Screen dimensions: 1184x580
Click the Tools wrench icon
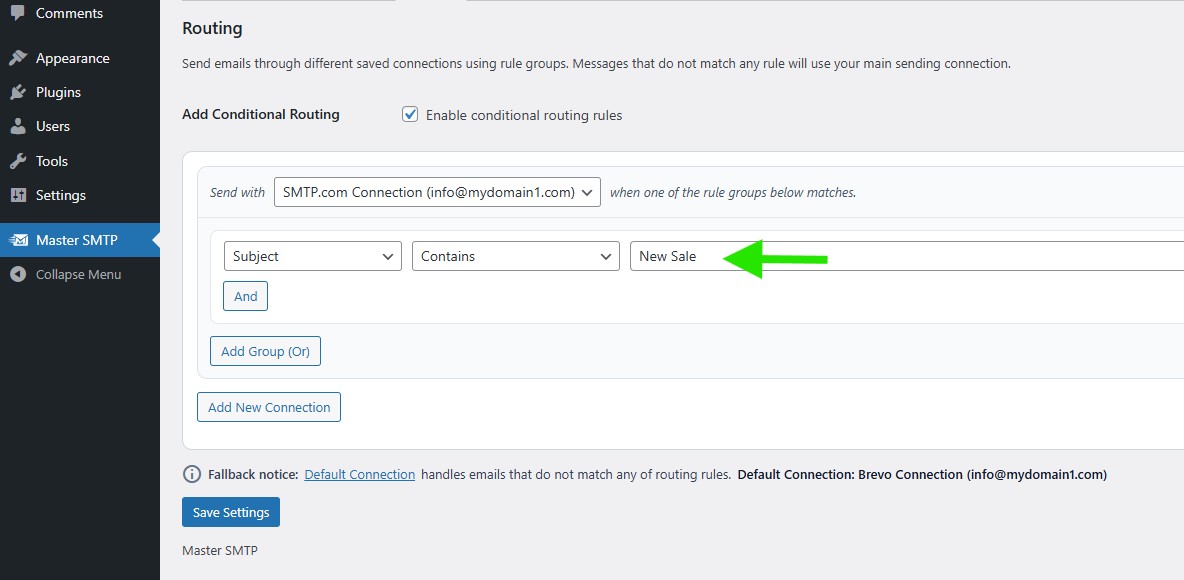pos(18,161)
